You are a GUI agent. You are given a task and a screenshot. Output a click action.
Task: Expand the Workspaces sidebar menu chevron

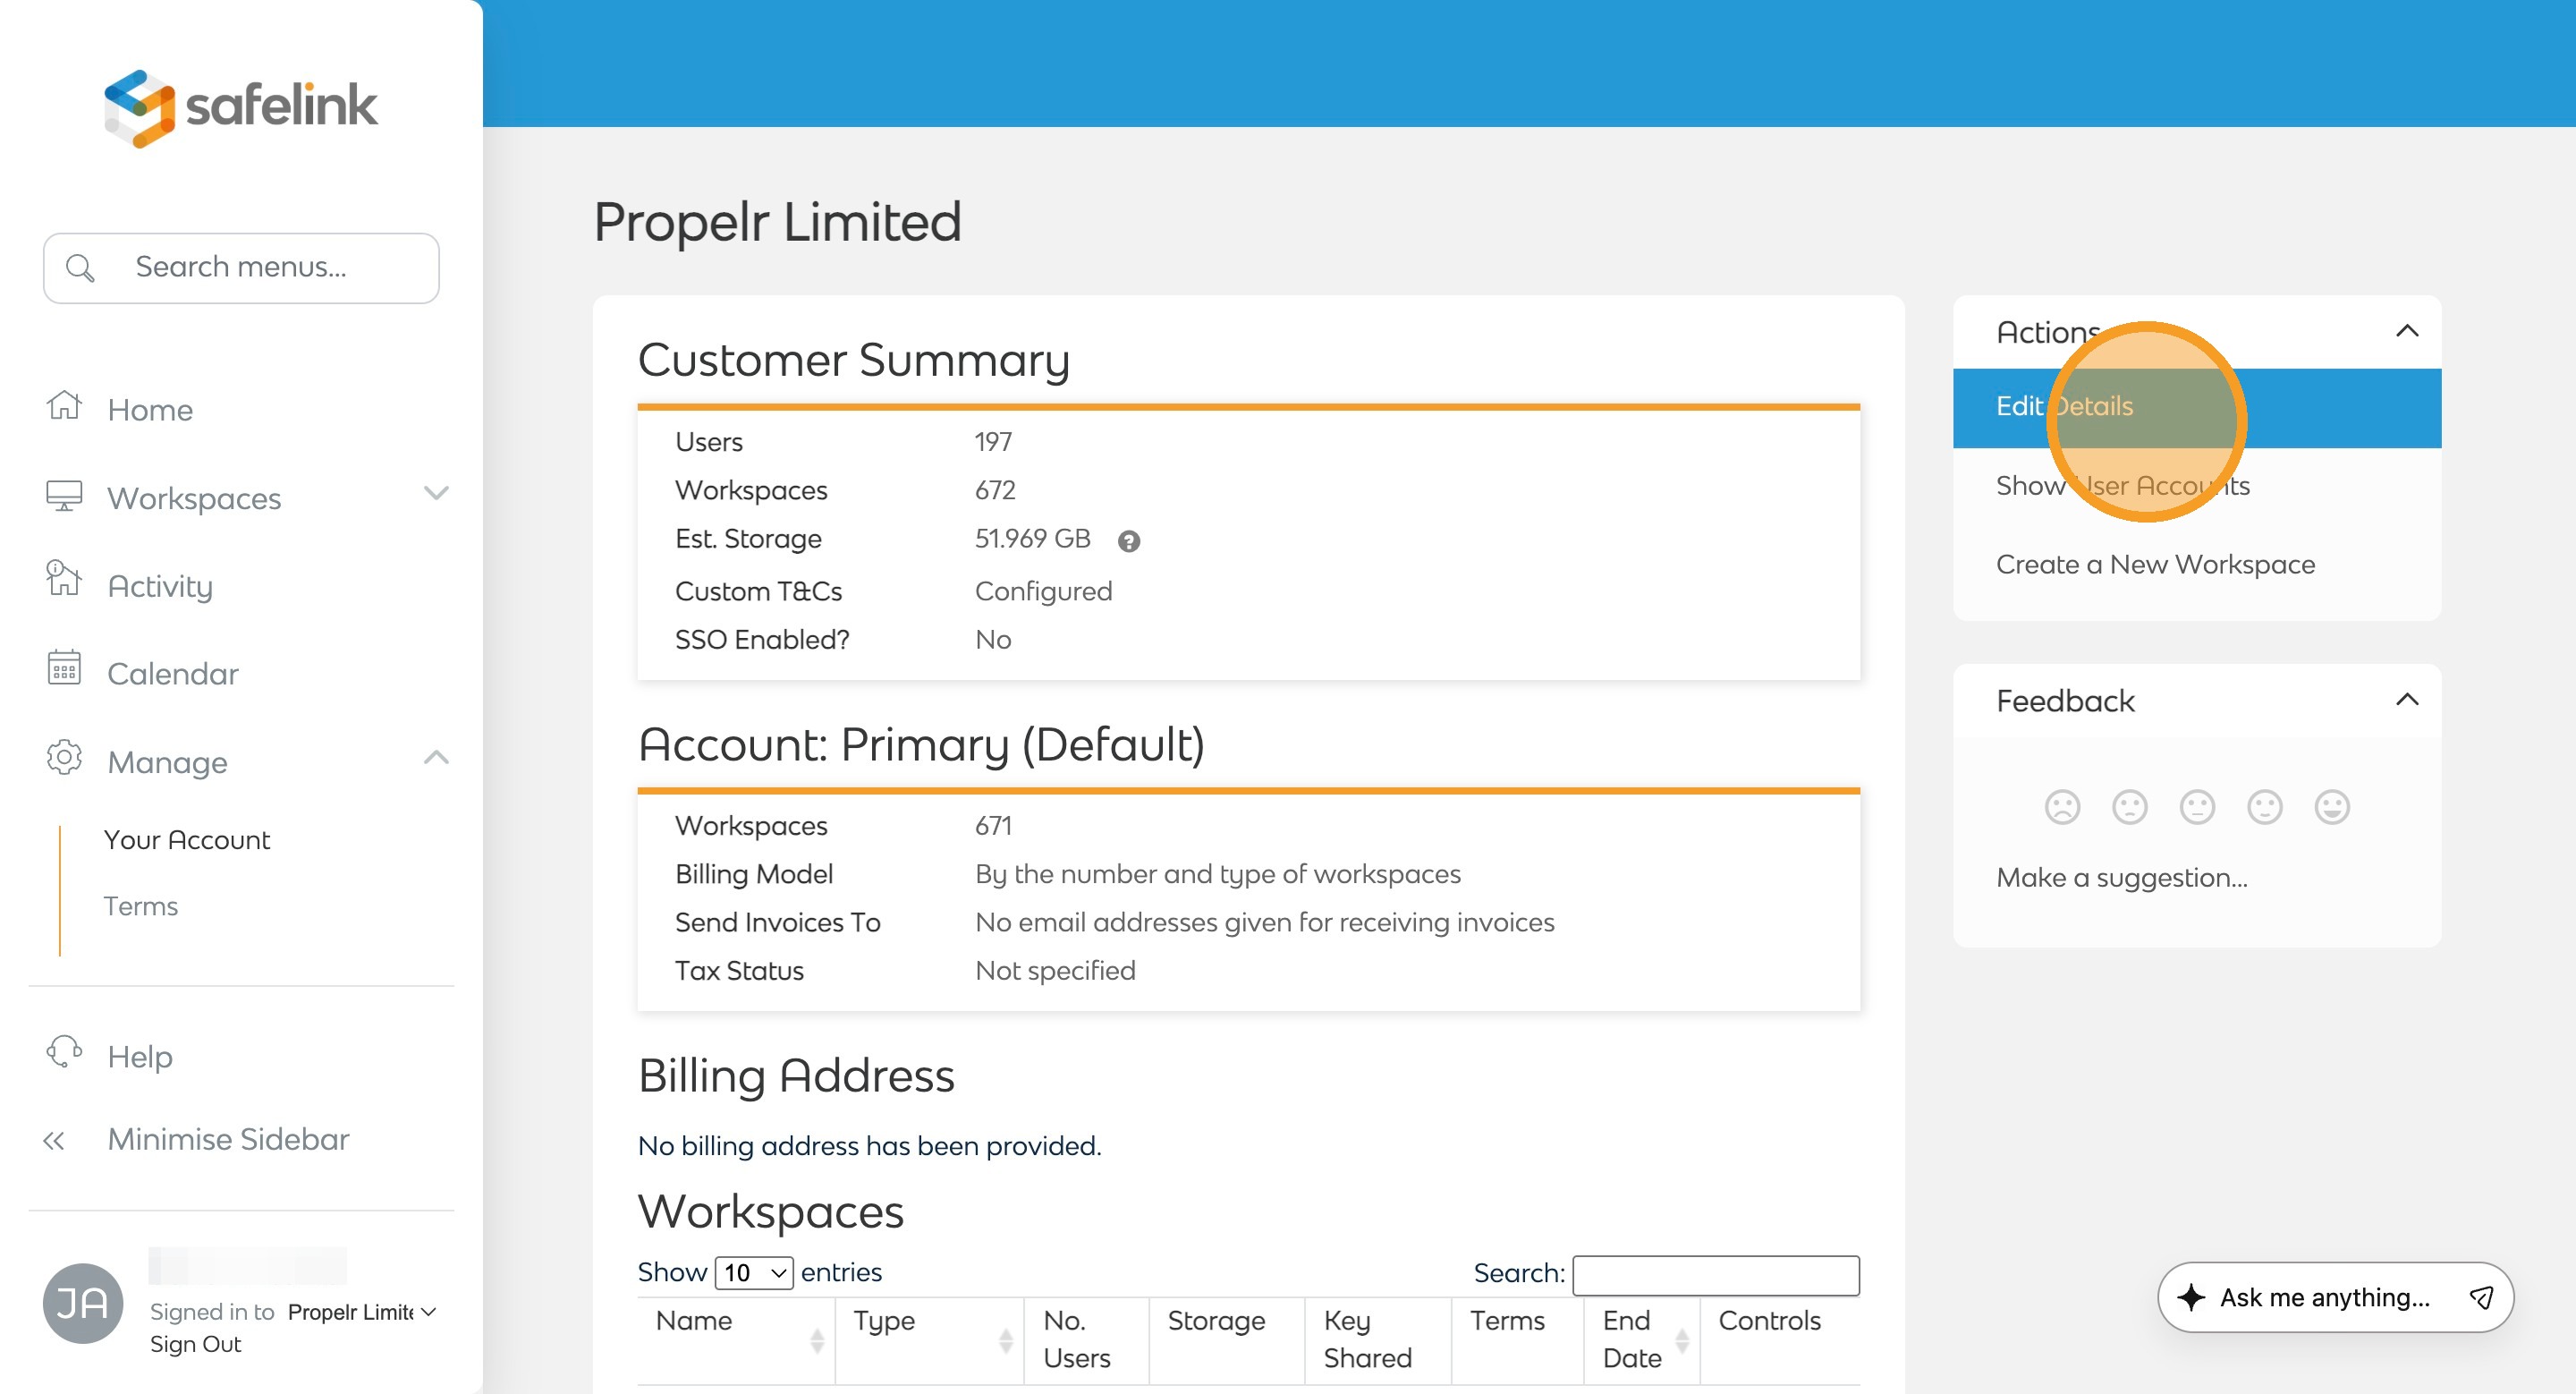[436, 493]
